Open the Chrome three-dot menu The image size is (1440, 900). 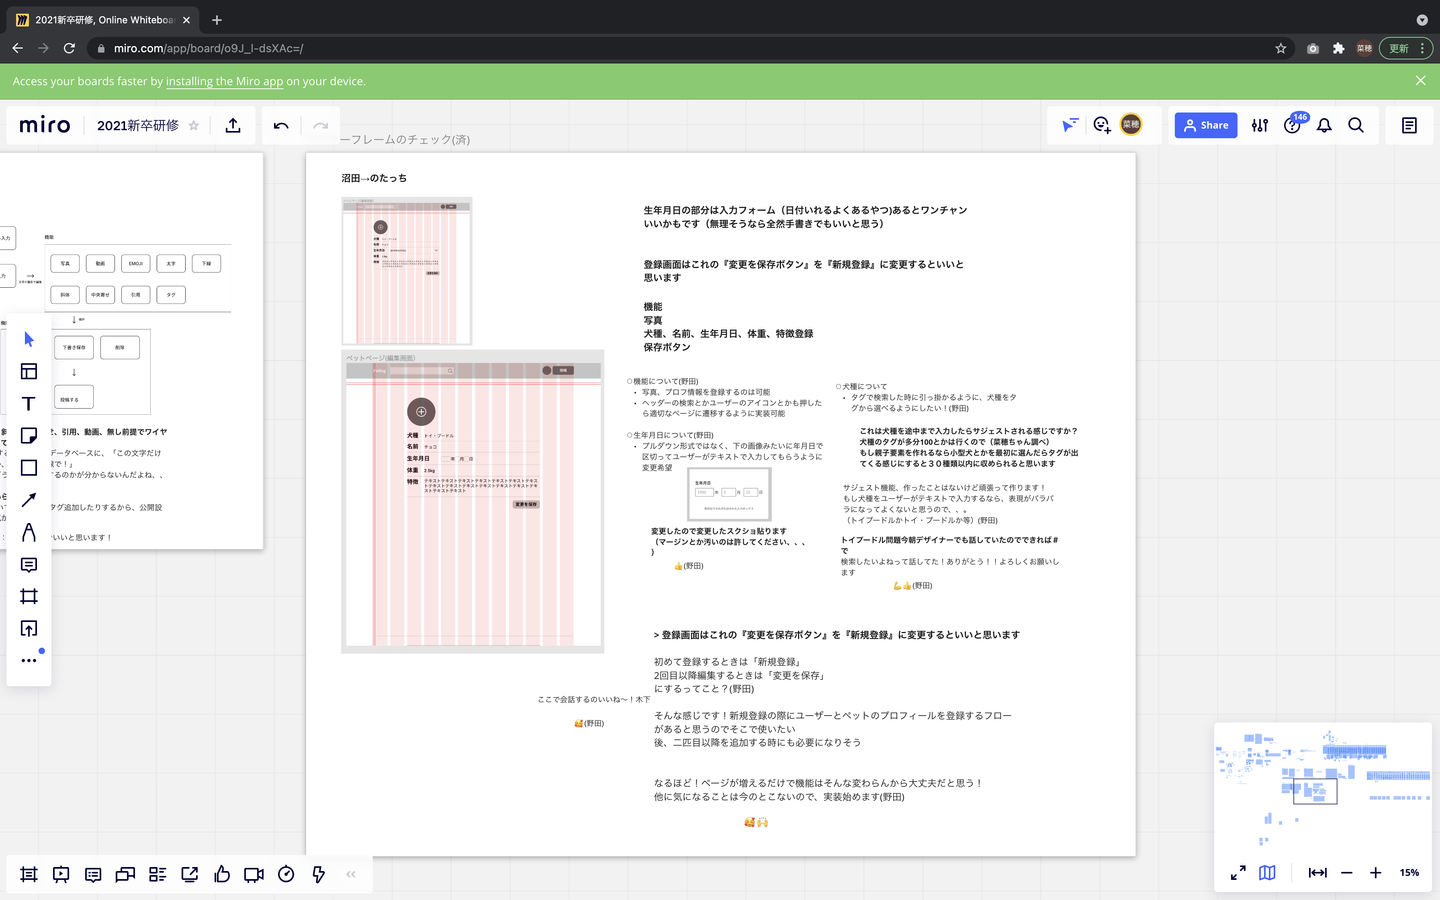coord(1422,48)
